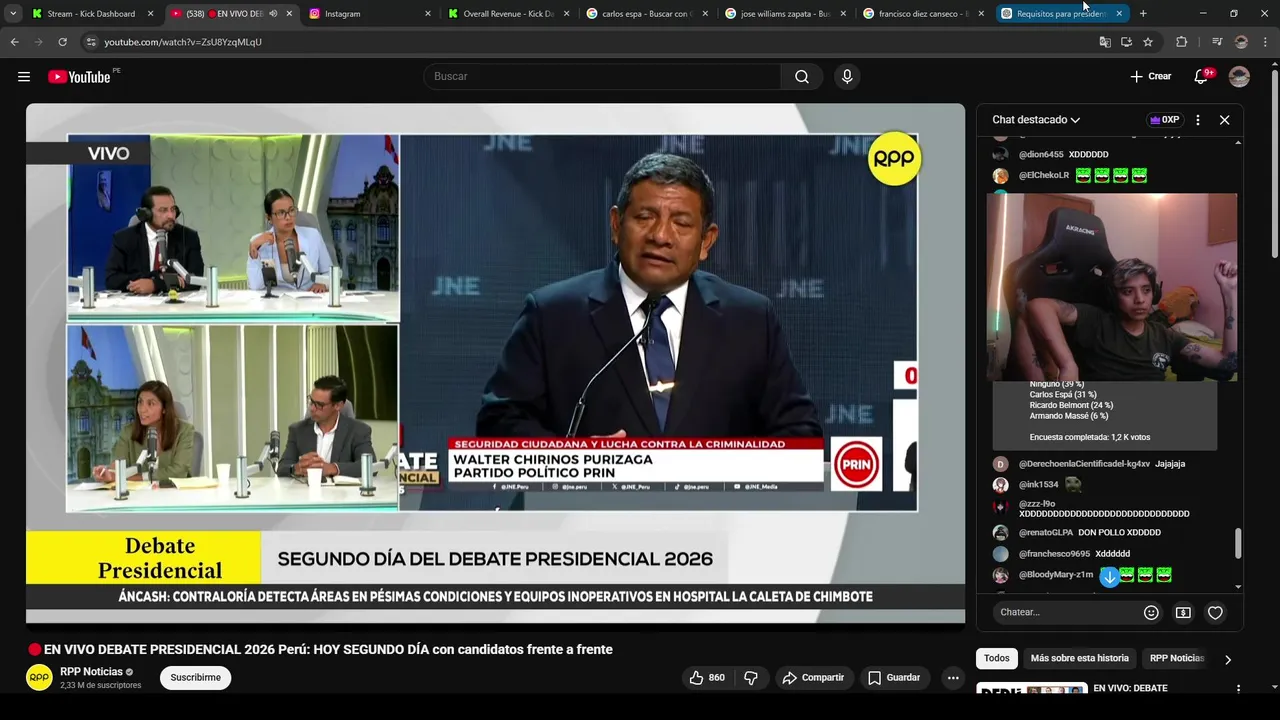Jump to newest chat messages arrow

(x=1109, y=577)
